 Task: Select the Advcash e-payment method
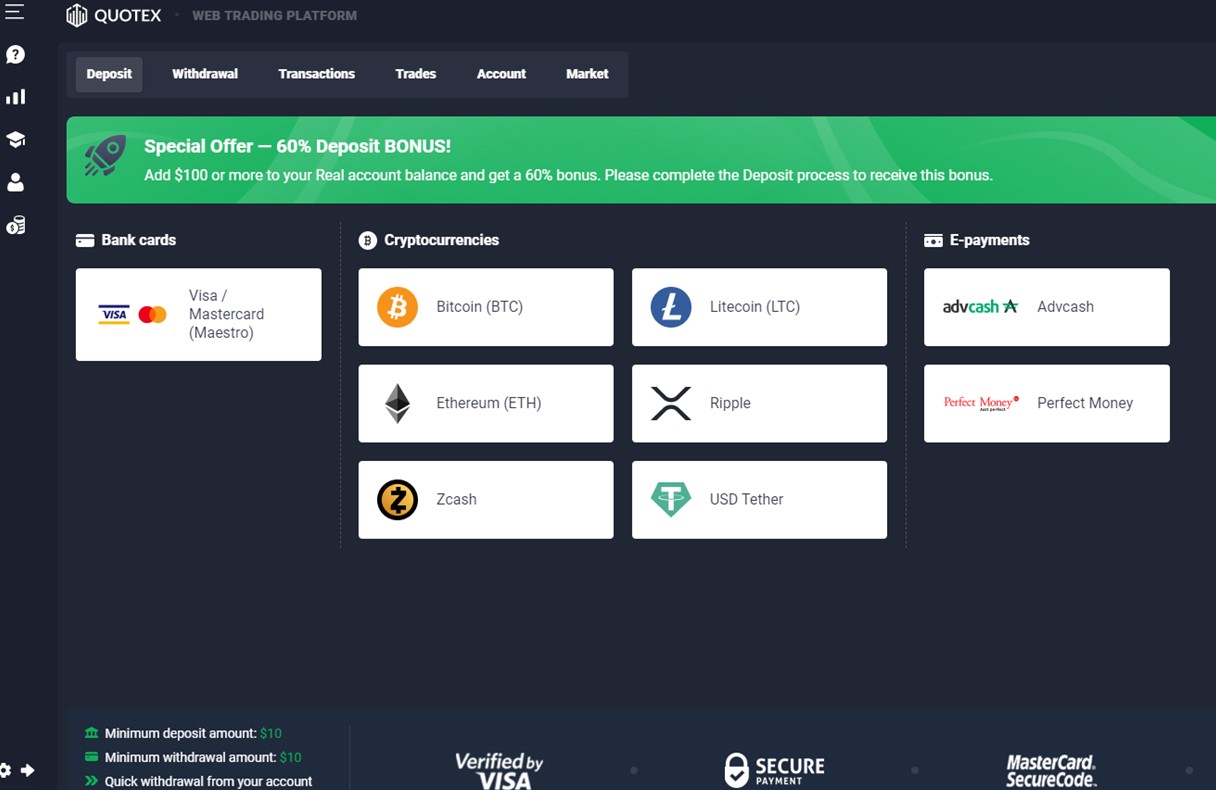pyautogui.click(x=1047, y=307)
